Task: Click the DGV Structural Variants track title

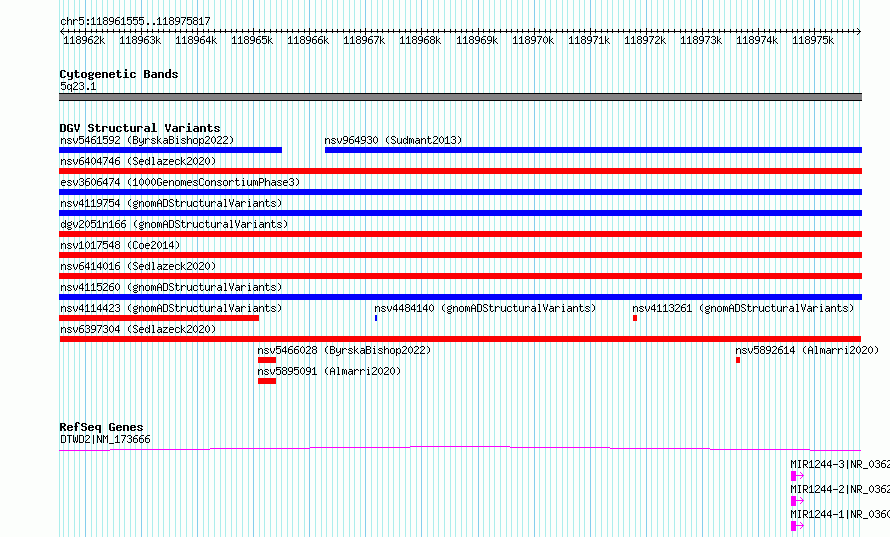Action: [140, 128]
